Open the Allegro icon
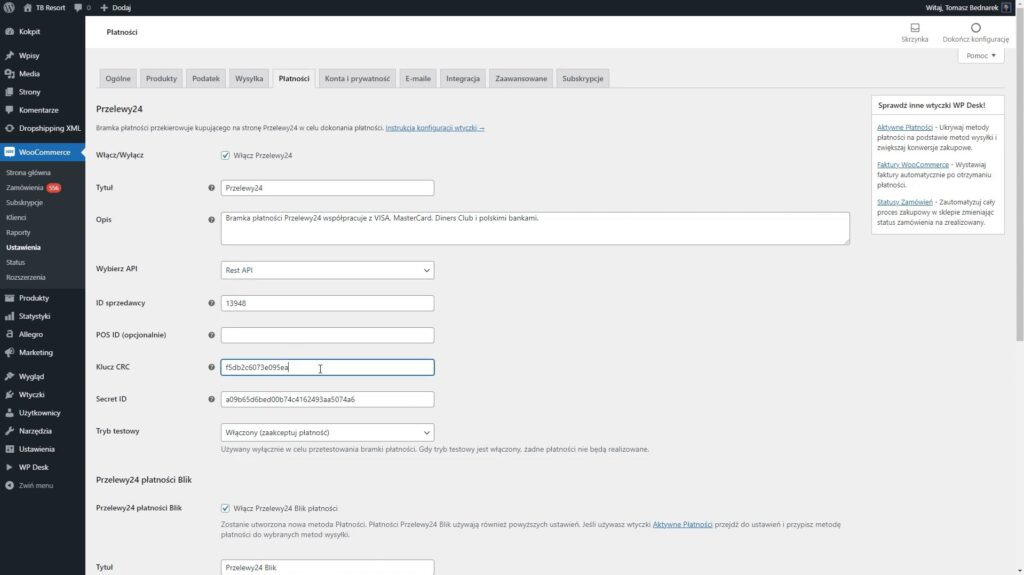Screen dimensions: 1024x575 click(9, 334)
